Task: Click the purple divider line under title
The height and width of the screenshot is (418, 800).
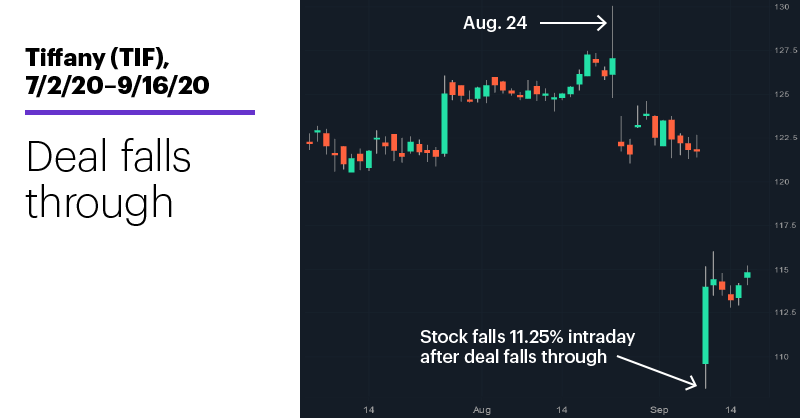Action: (x=140, y=112)
